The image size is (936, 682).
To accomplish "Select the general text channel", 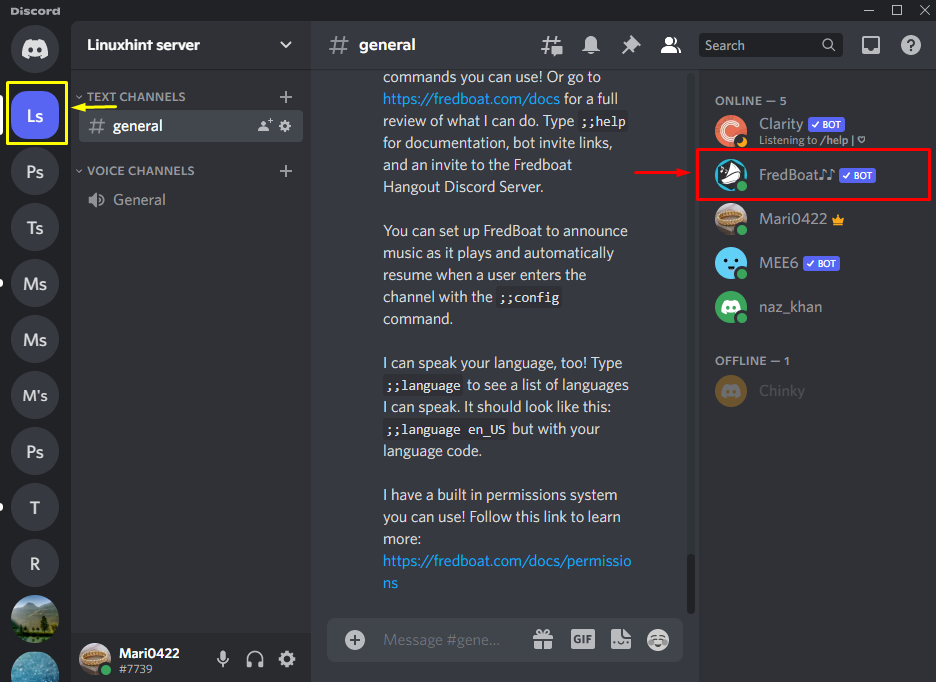I will (190, 126).
